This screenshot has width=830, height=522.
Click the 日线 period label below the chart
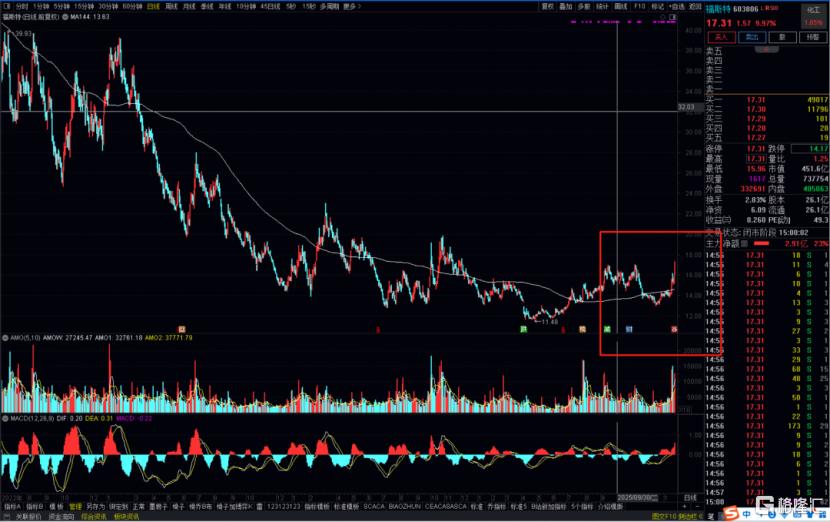690,498
